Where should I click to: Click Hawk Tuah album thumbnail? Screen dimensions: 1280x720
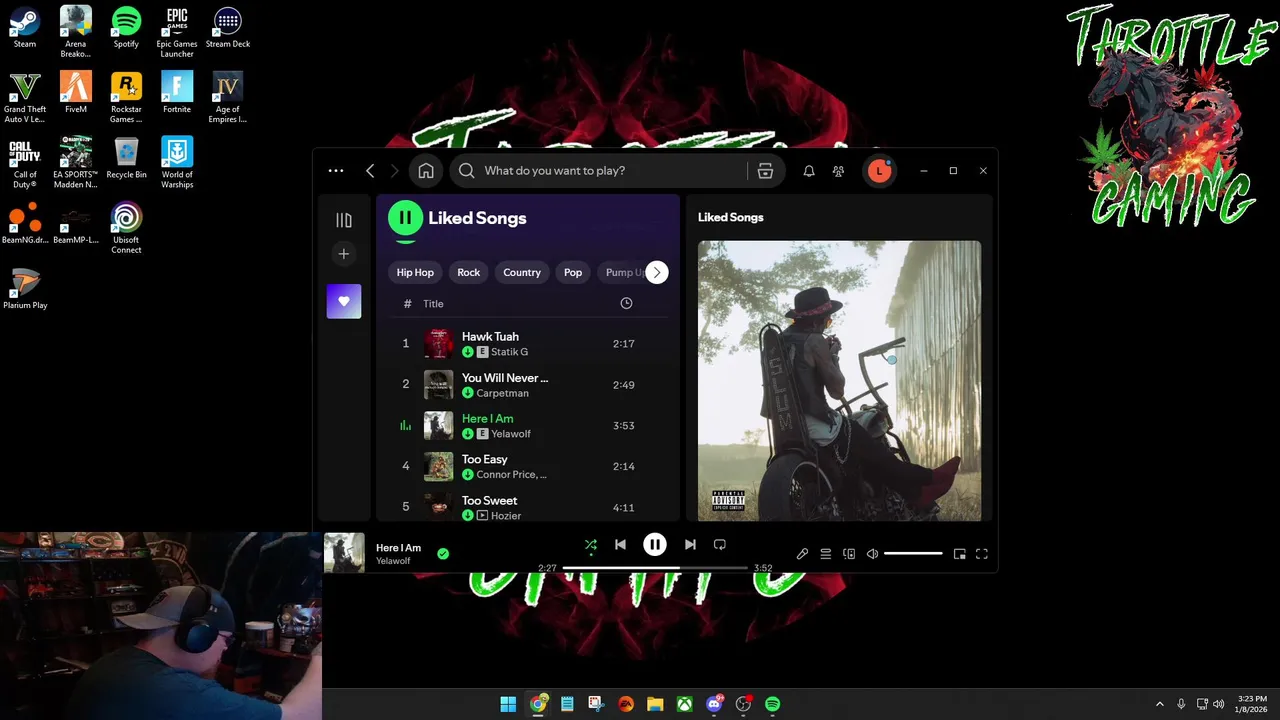(x=439, y=343)
